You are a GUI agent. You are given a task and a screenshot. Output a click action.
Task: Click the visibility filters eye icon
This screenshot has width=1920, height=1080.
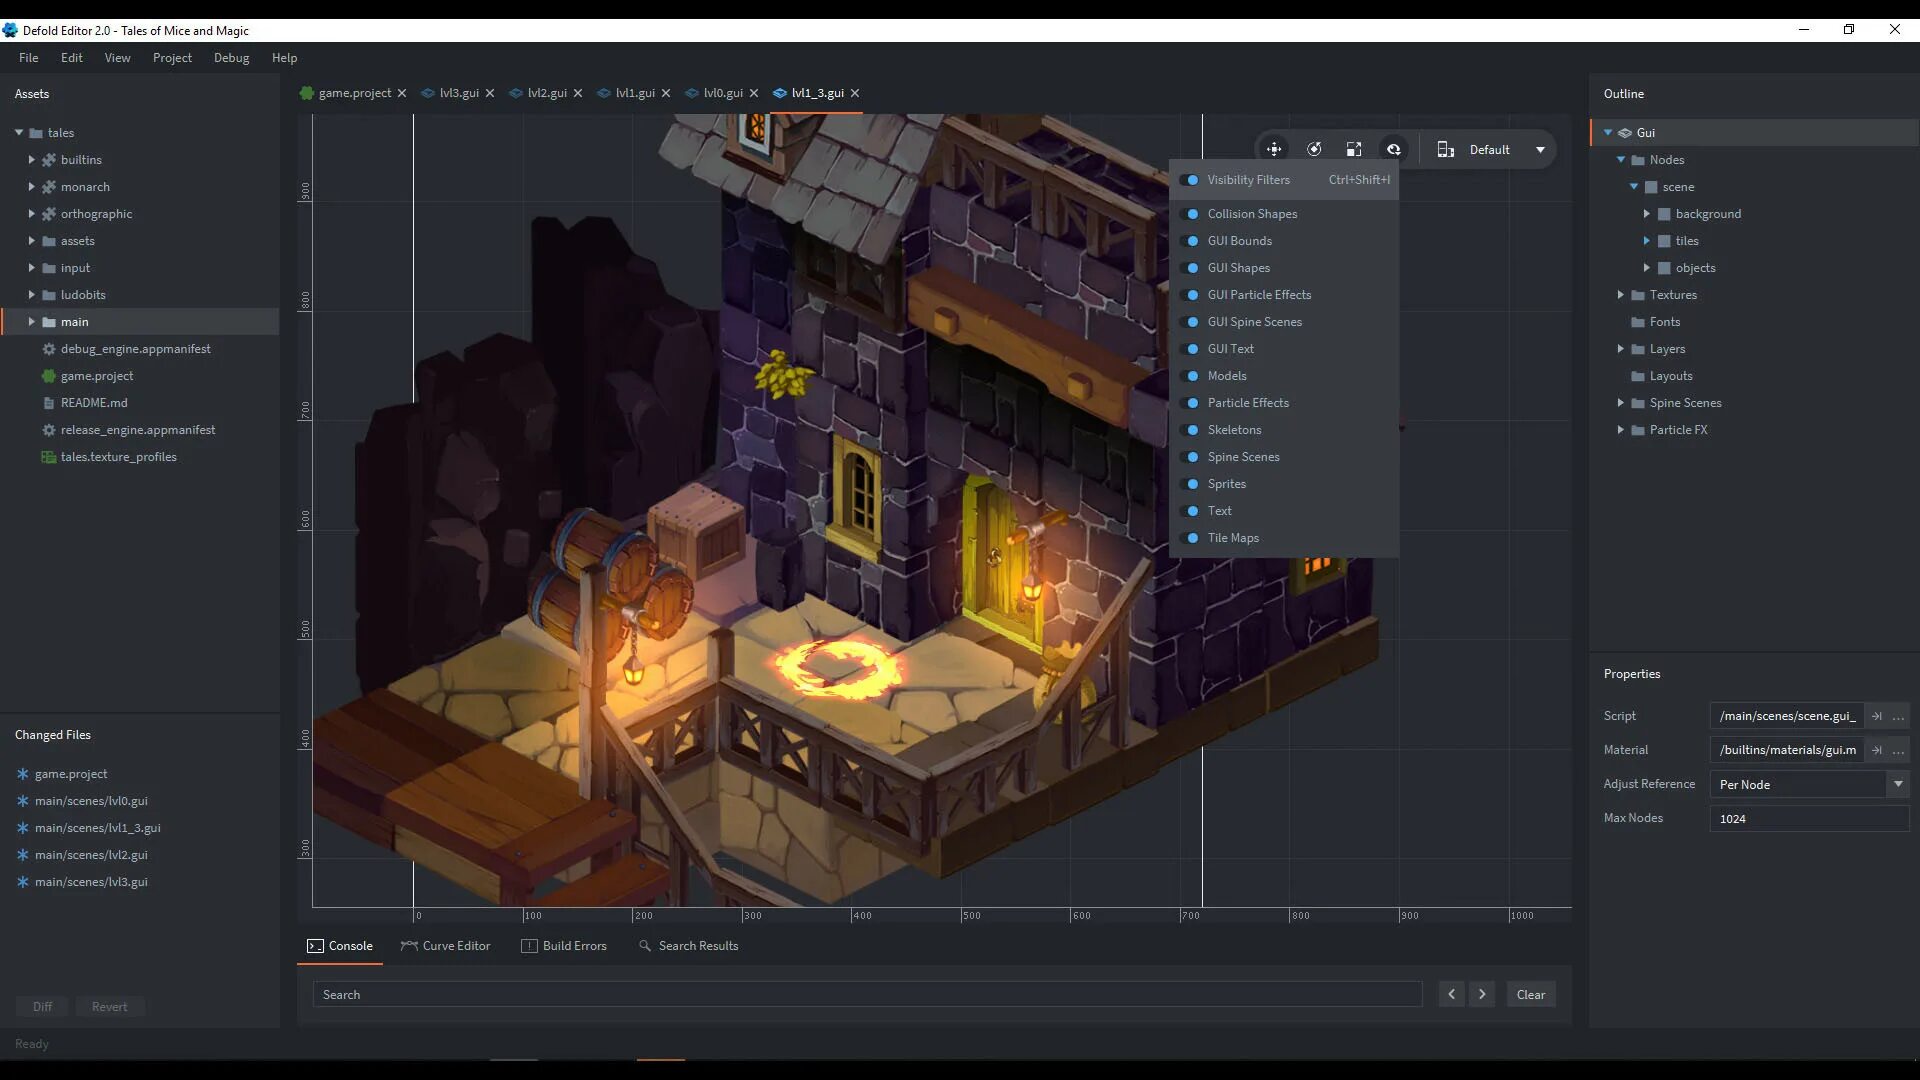coord(1394,148)
